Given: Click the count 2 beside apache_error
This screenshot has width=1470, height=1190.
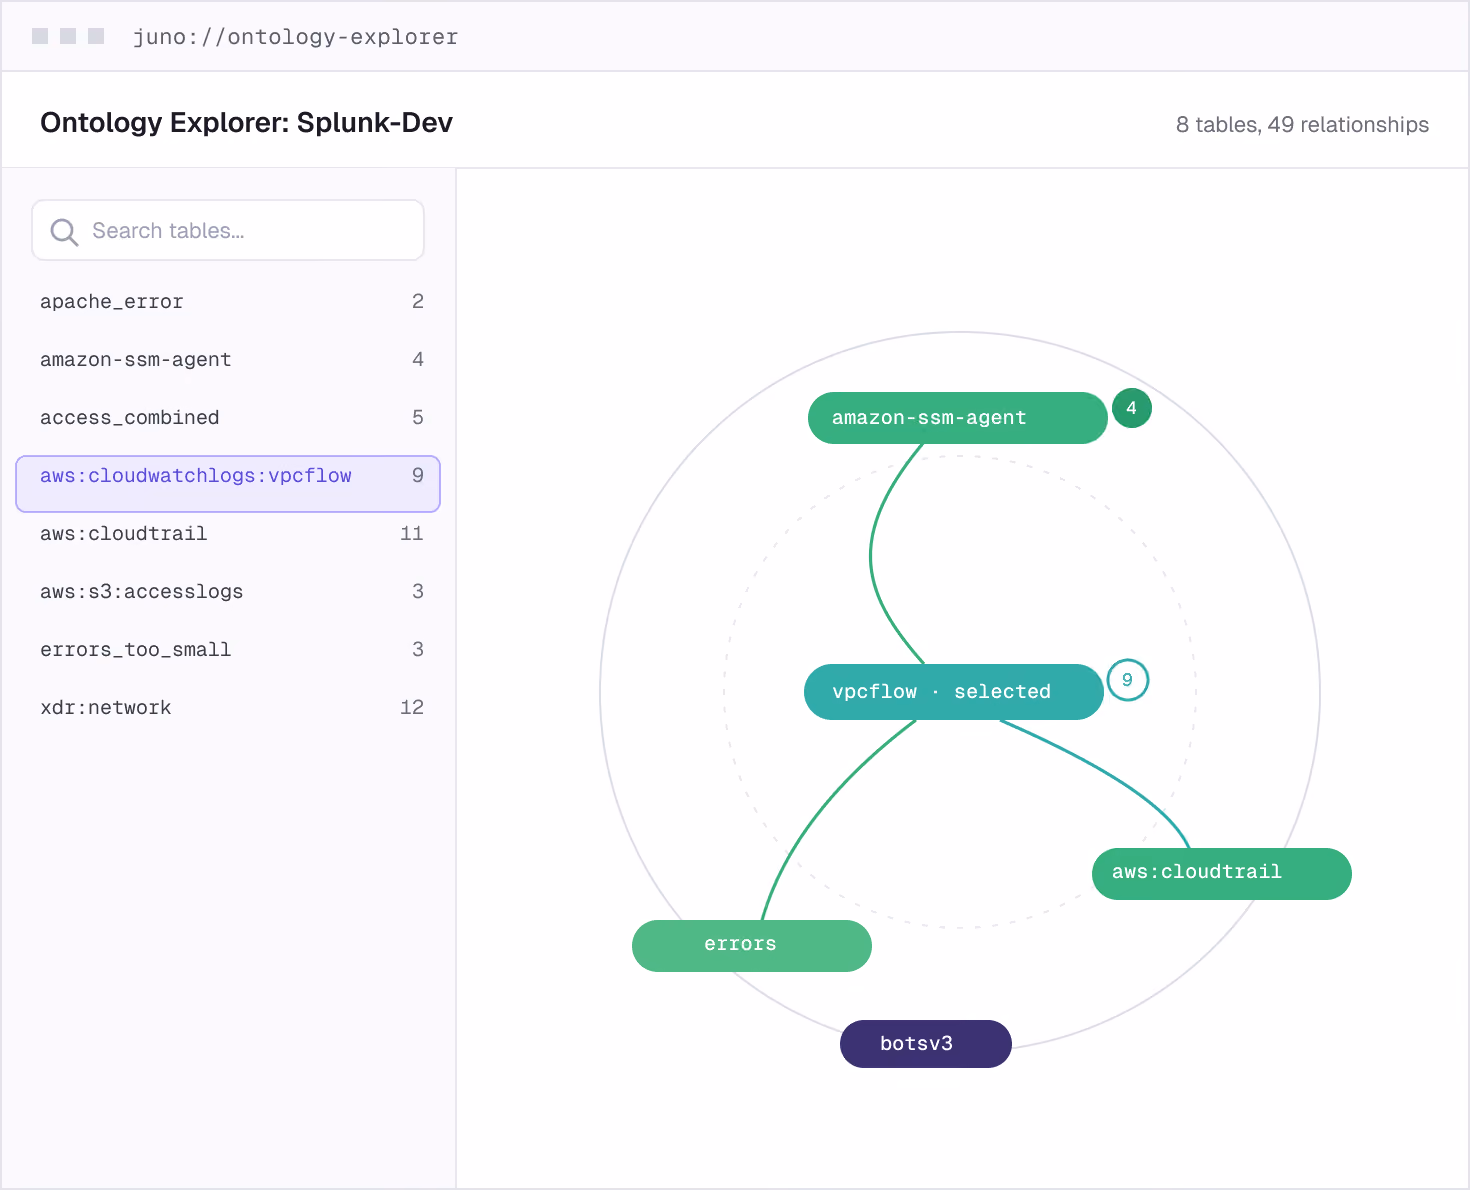Looking at the screenshot, I should (x=418, y=302).
